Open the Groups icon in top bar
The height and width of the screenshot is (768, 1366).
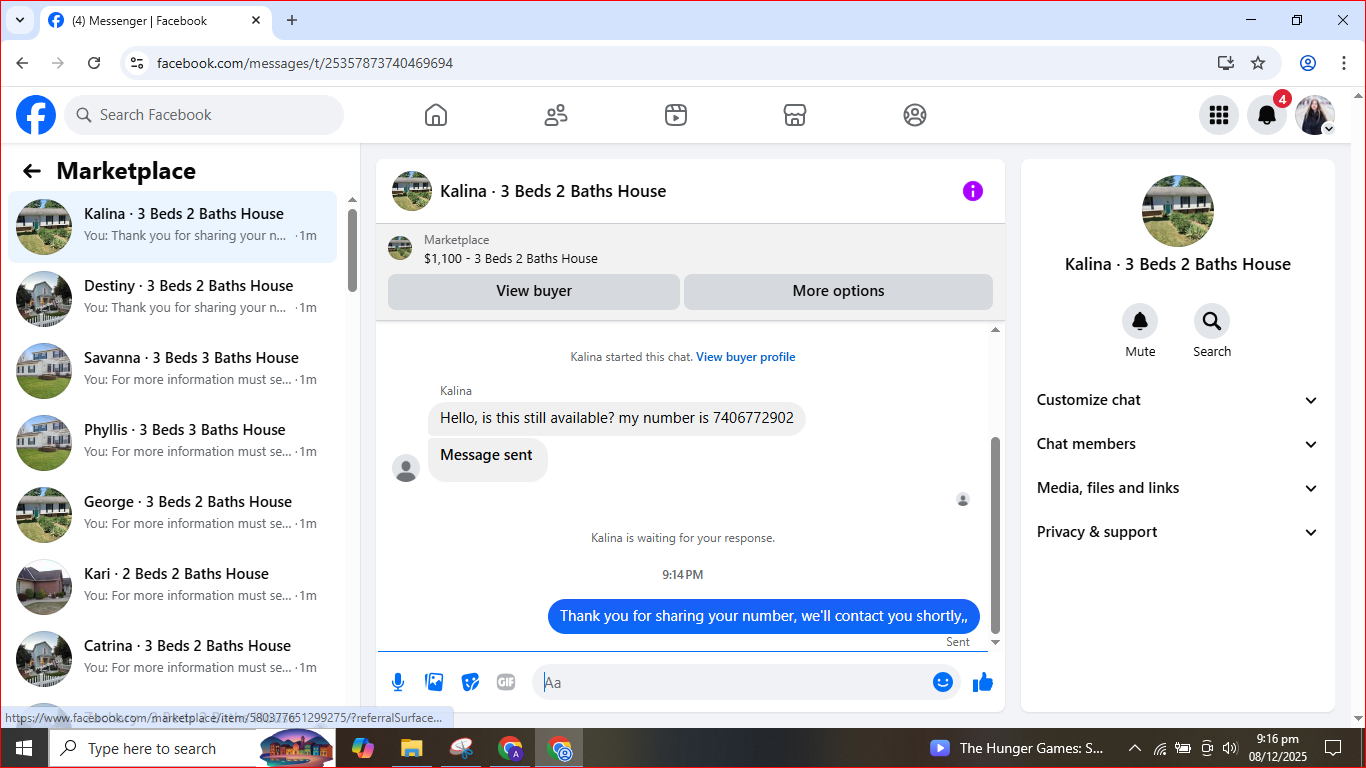(915, 115)
